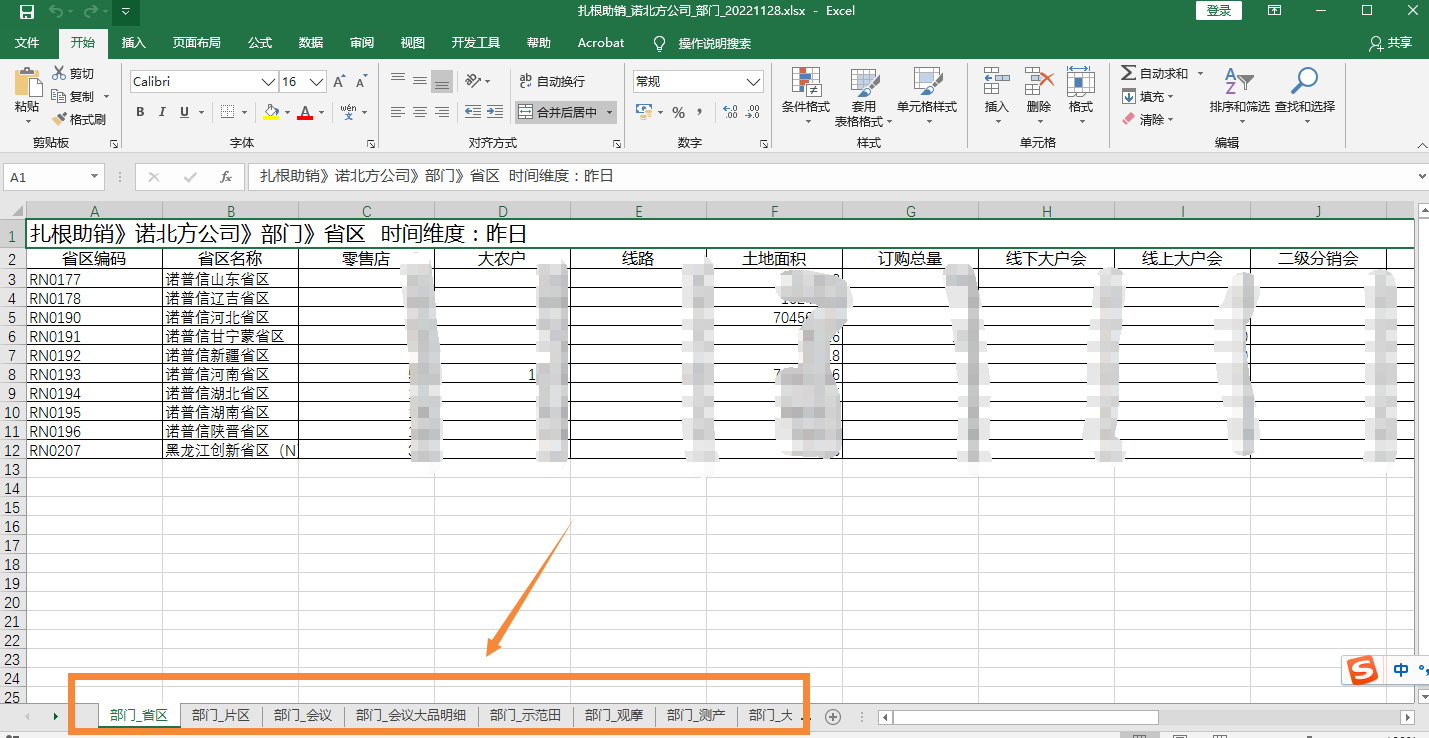The height and width of the screenshot is (738, 1429).
Task: Click the AutoSum sigma icon
Action: click(1128, 74)
